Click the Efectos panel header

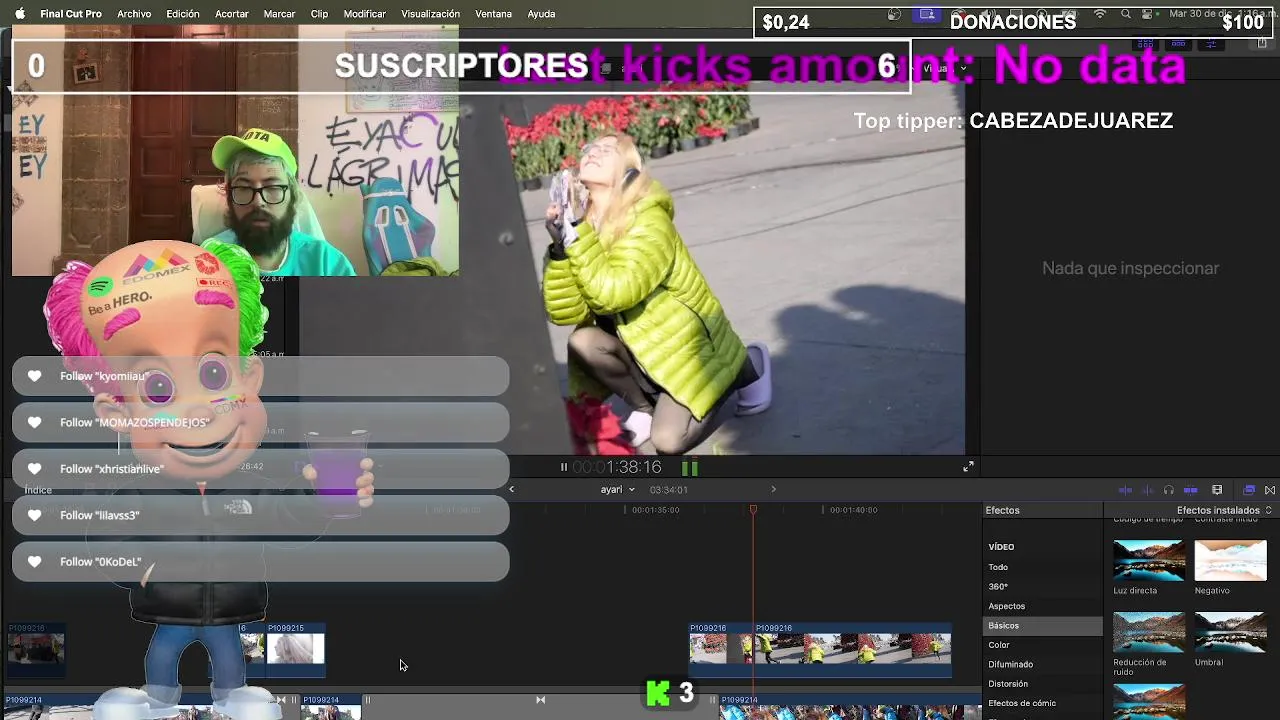point(1002,510)
